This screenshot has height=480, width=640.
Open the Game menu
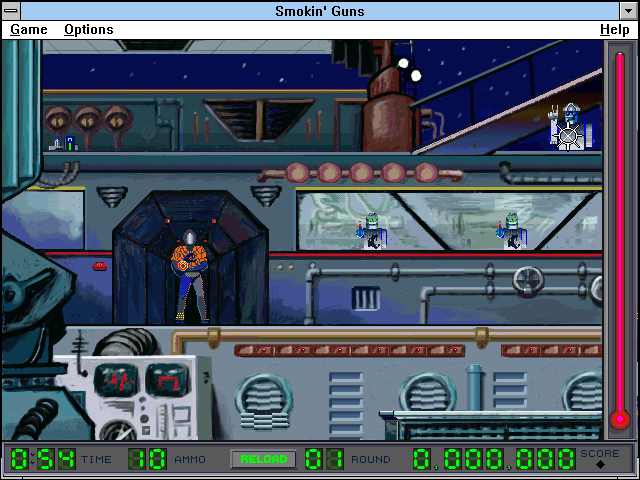coord(29,30)
